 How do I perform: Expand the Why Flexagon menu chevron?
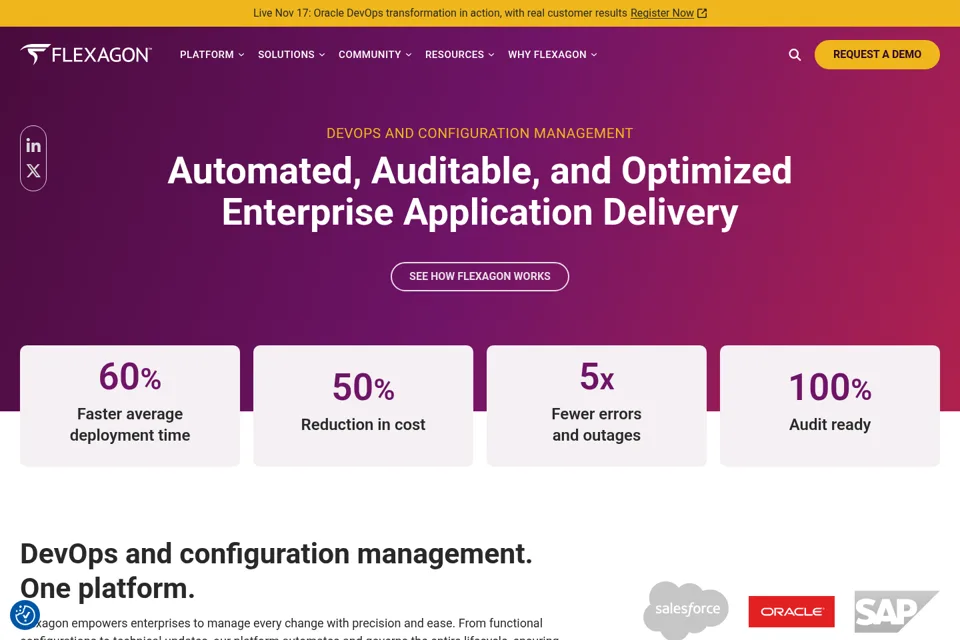coord(594,55)
